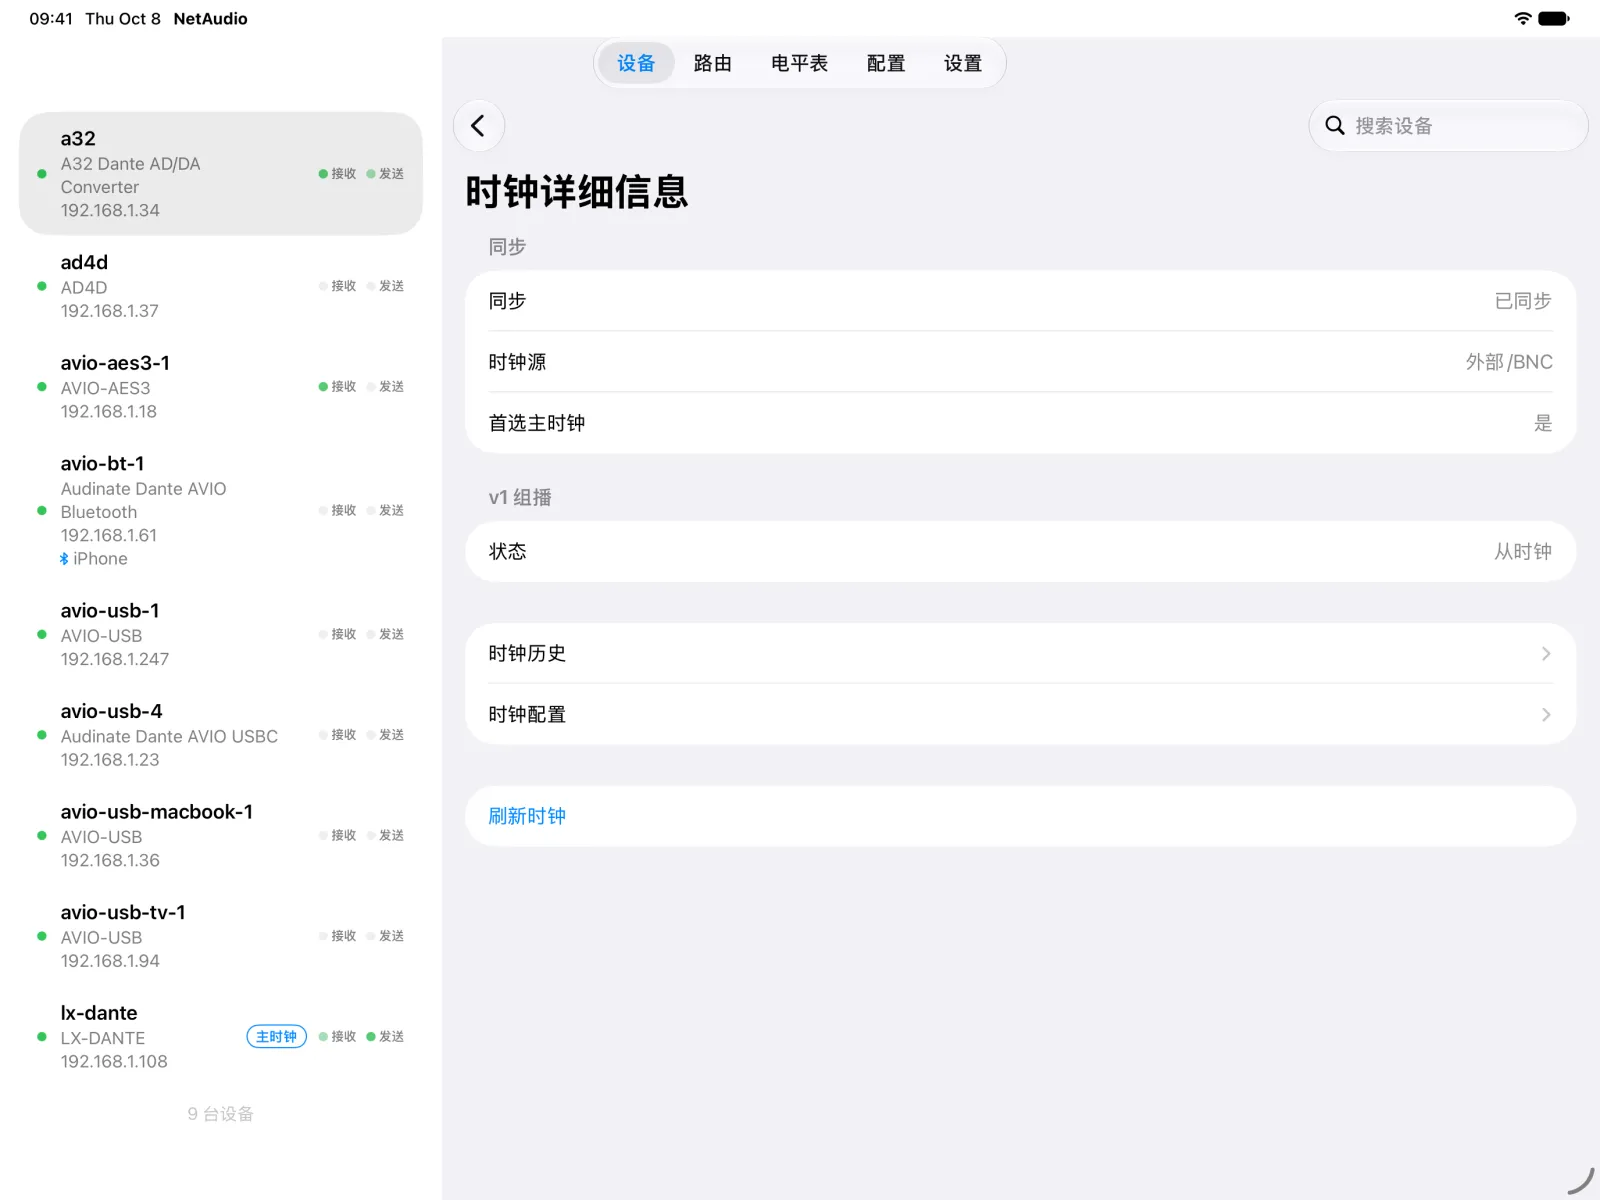The height and width of the screenshot is (1200, 1600).
Task: Click the search magnifier icon
Action: (1334, 126)
